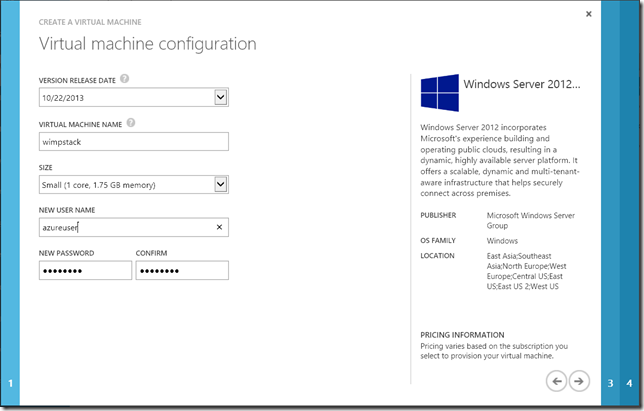Go to wizard step 1
Viewport: 644px width, 411px height.
10,383
